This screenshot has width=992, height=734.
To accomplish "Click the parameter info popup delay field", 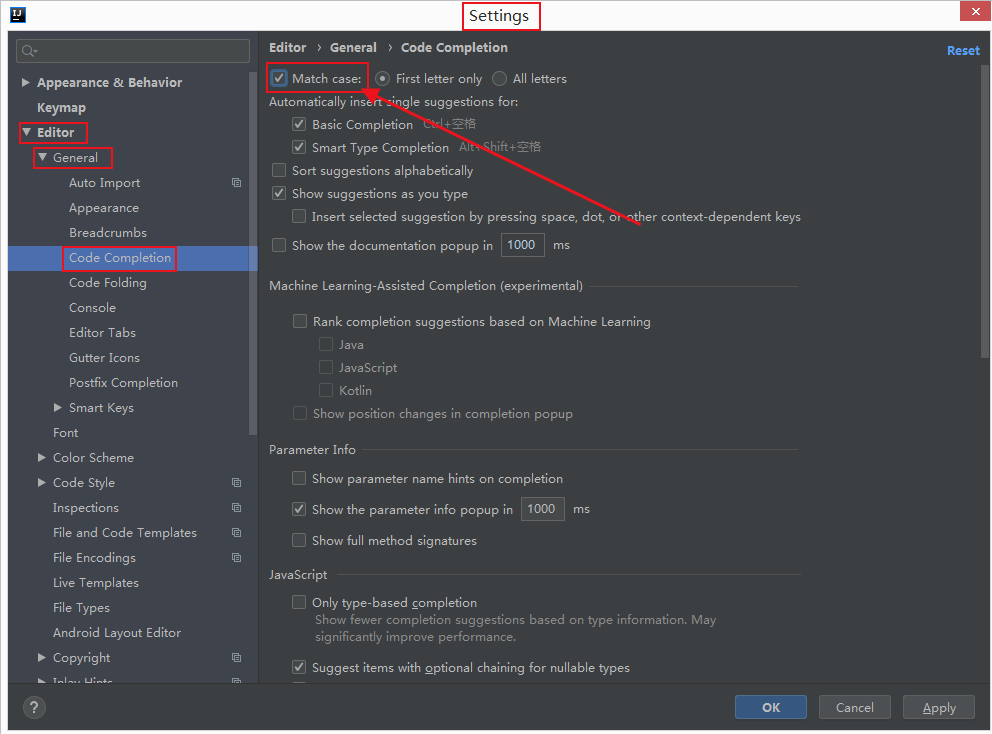I will pyautogui.click(x=543, y=509).
